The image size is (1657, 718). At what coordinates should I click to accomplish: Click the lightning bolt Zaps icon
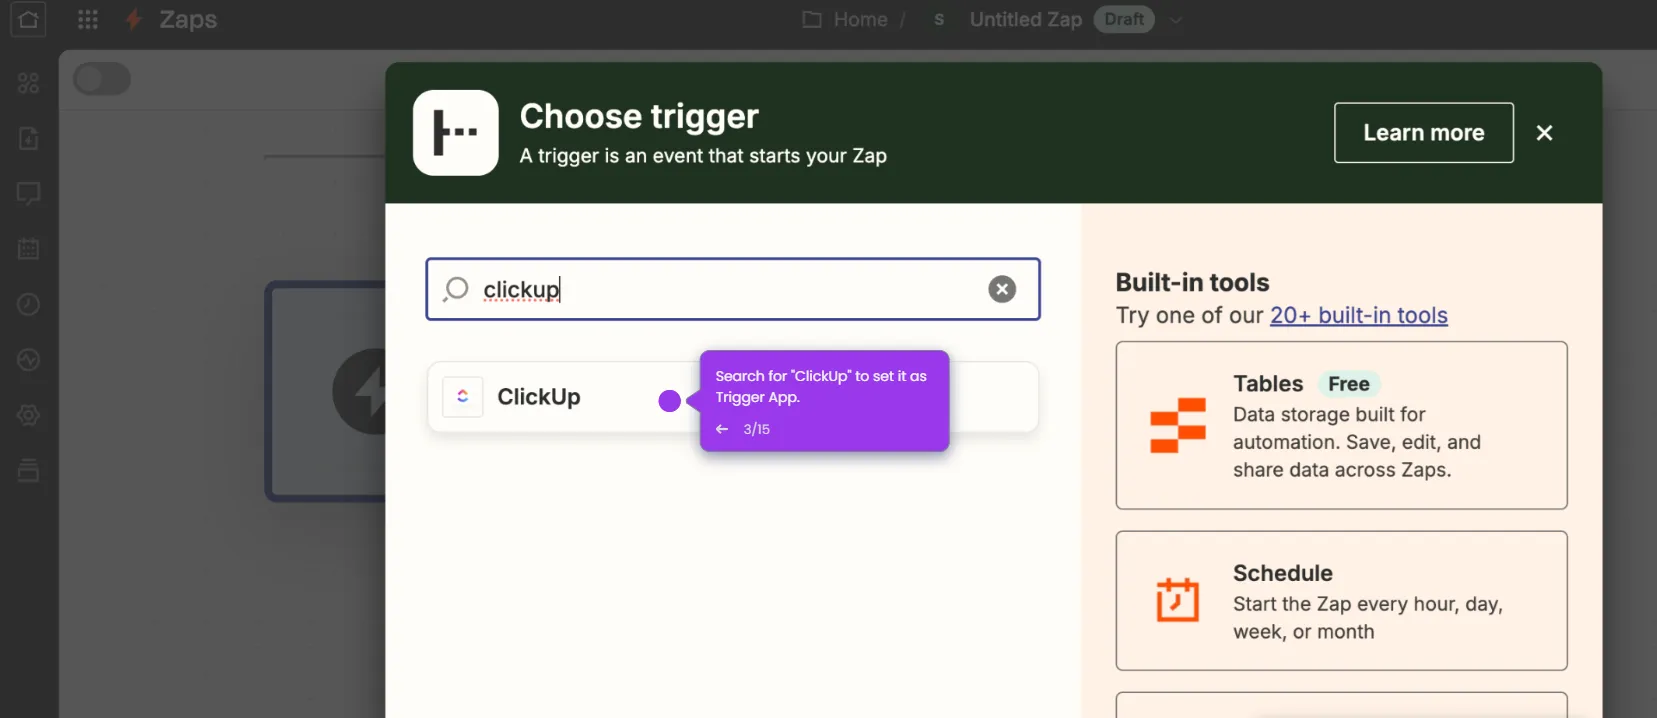click(x=133, y=20)
